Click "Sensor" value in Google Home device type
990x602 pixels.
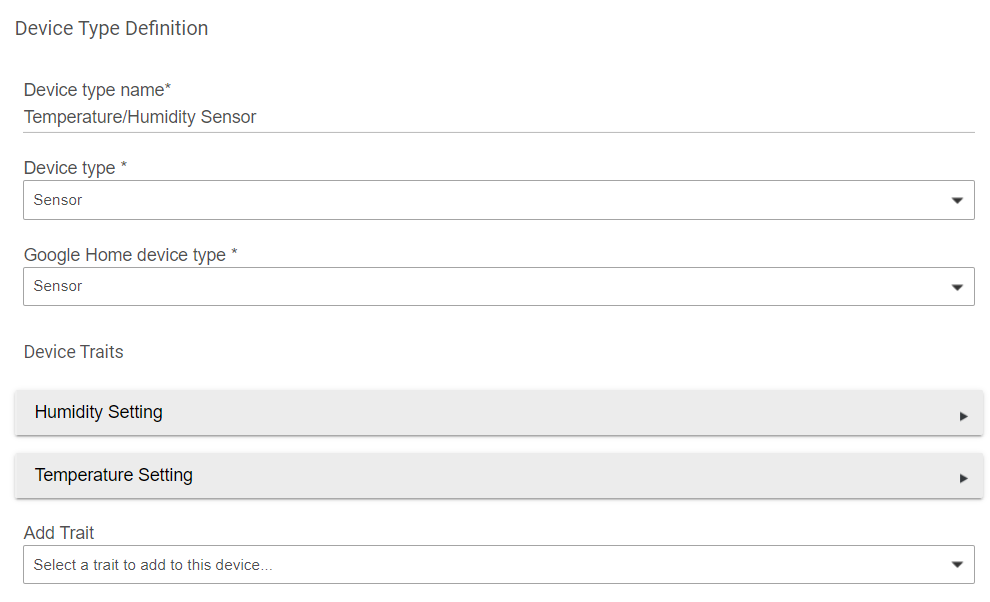[58, 286]
